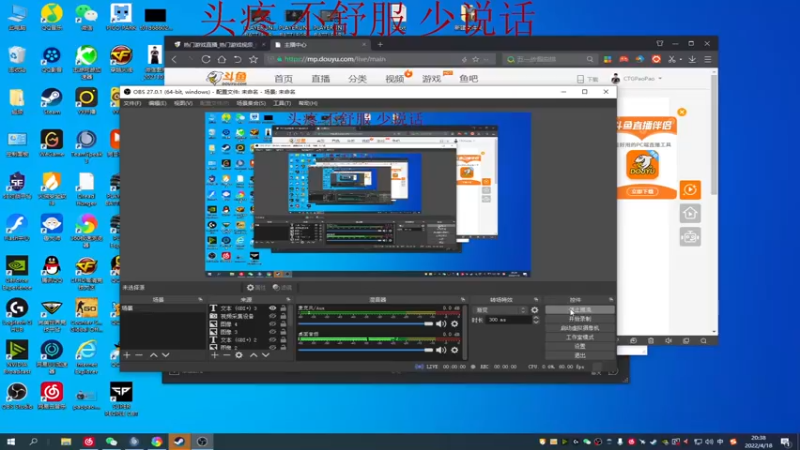Open browser hamburger menu icon
800x450 pixels.
pyautogui.click(x=708, y=59)
